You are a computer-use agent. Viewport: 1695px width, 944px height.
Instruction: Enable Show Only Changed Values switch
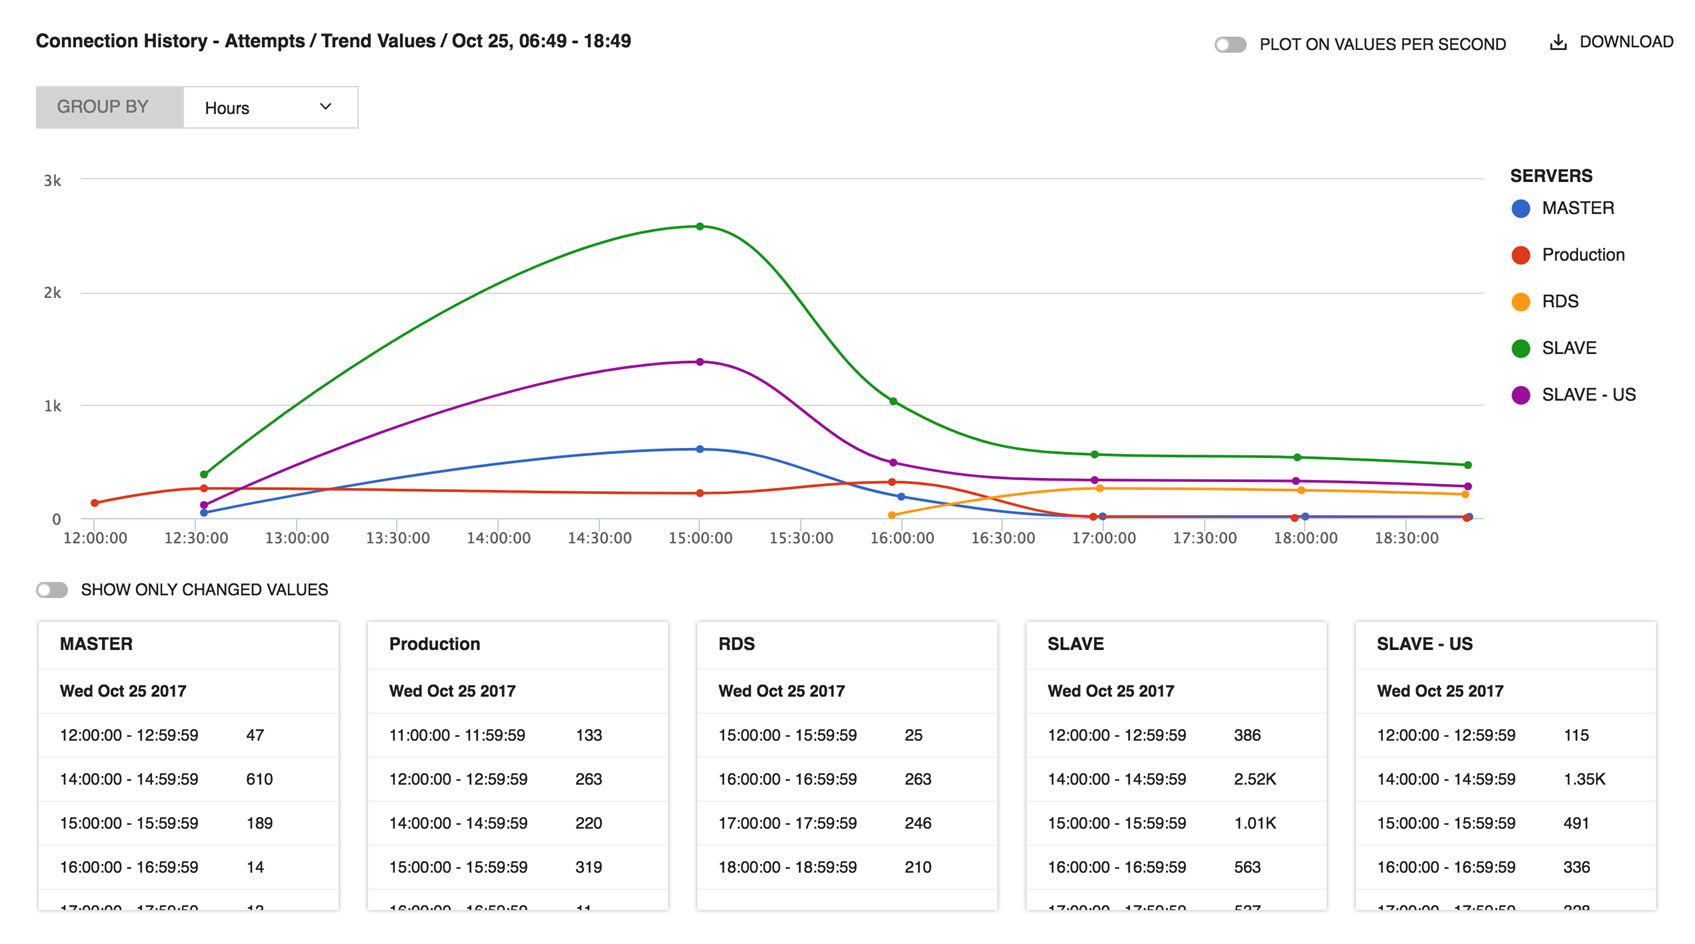pos(52,590)
